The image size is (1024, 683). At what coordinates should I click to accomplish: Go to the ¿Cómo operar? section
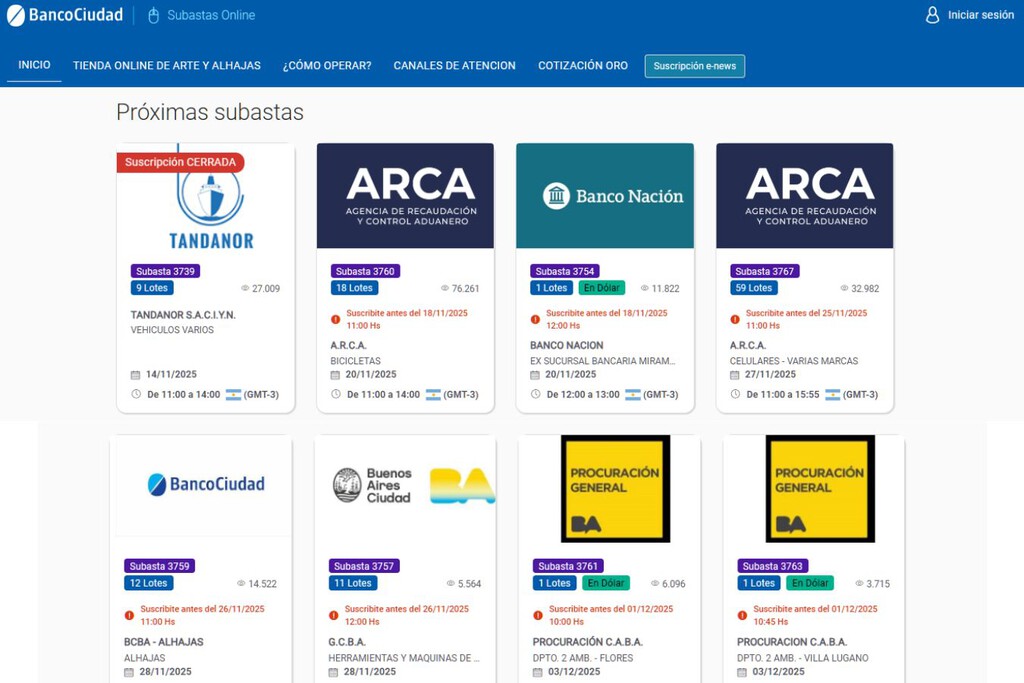(x=327, y=65)
